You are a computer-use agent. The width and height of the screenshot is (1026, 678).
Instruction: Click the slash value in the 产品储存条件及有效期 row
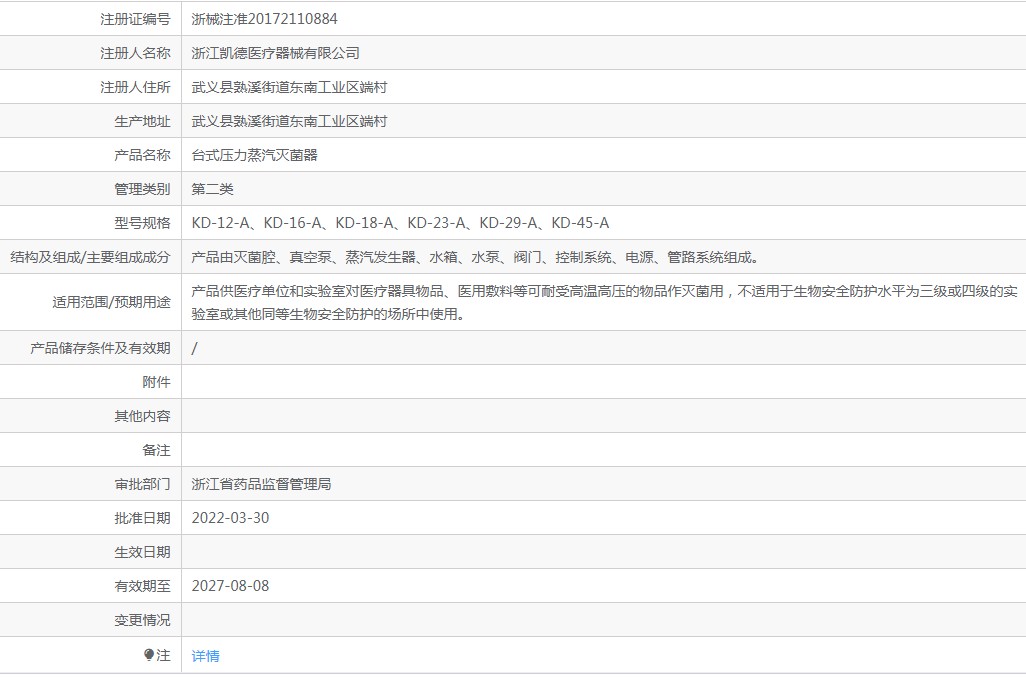[194, 348]
